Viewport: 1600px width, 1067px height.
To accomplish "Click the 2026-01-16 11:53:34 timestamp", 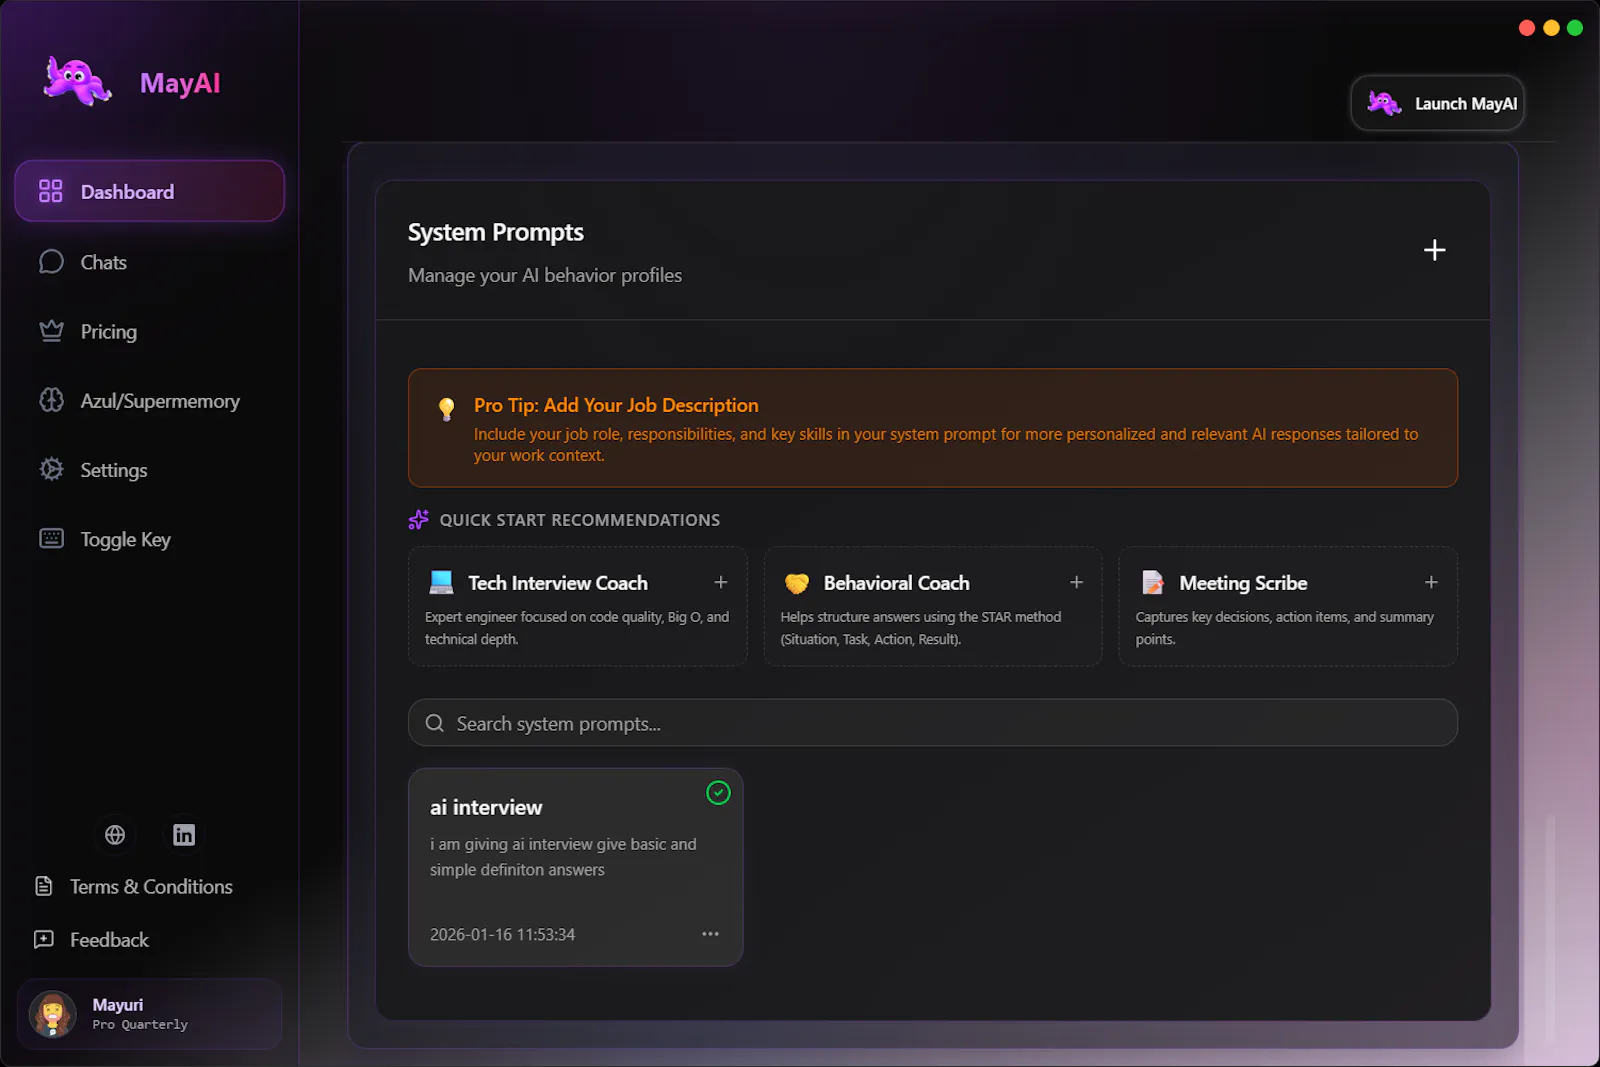I will tap(502, 934).
